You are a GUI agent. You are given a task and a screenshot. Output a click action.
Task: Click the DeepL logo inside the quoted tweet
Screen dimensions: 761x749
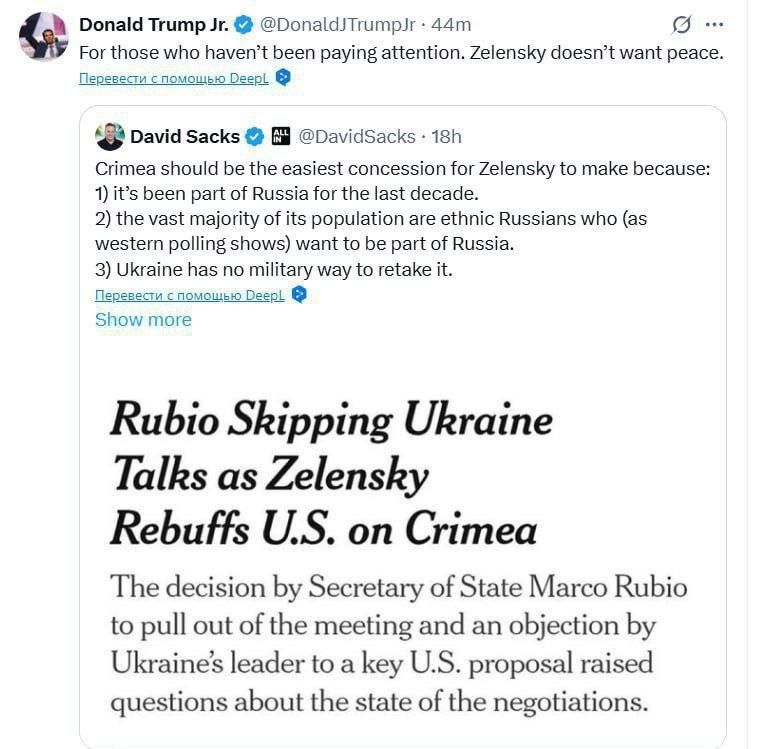click(299, 295)
